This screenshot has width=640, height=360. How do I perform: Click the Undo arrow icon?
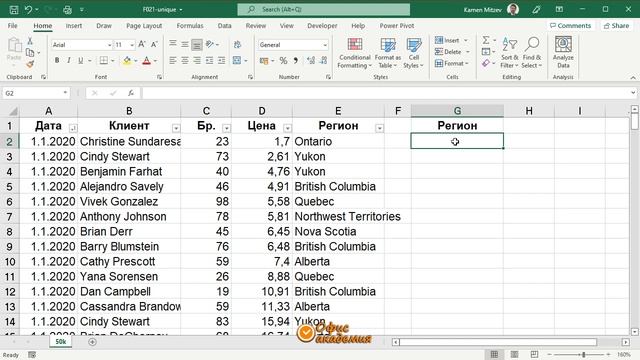28,9
